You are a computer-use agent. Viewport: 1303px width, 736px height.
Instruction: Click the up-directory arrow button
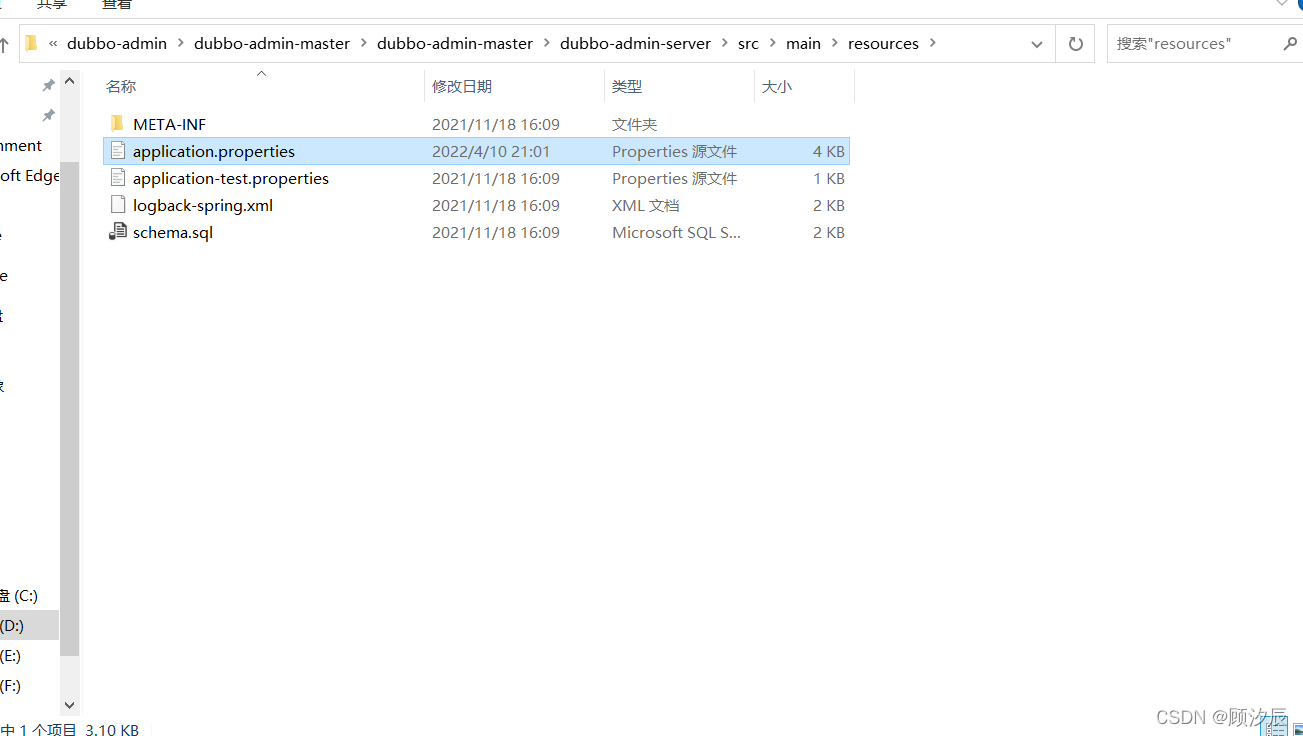coord(4,44)
